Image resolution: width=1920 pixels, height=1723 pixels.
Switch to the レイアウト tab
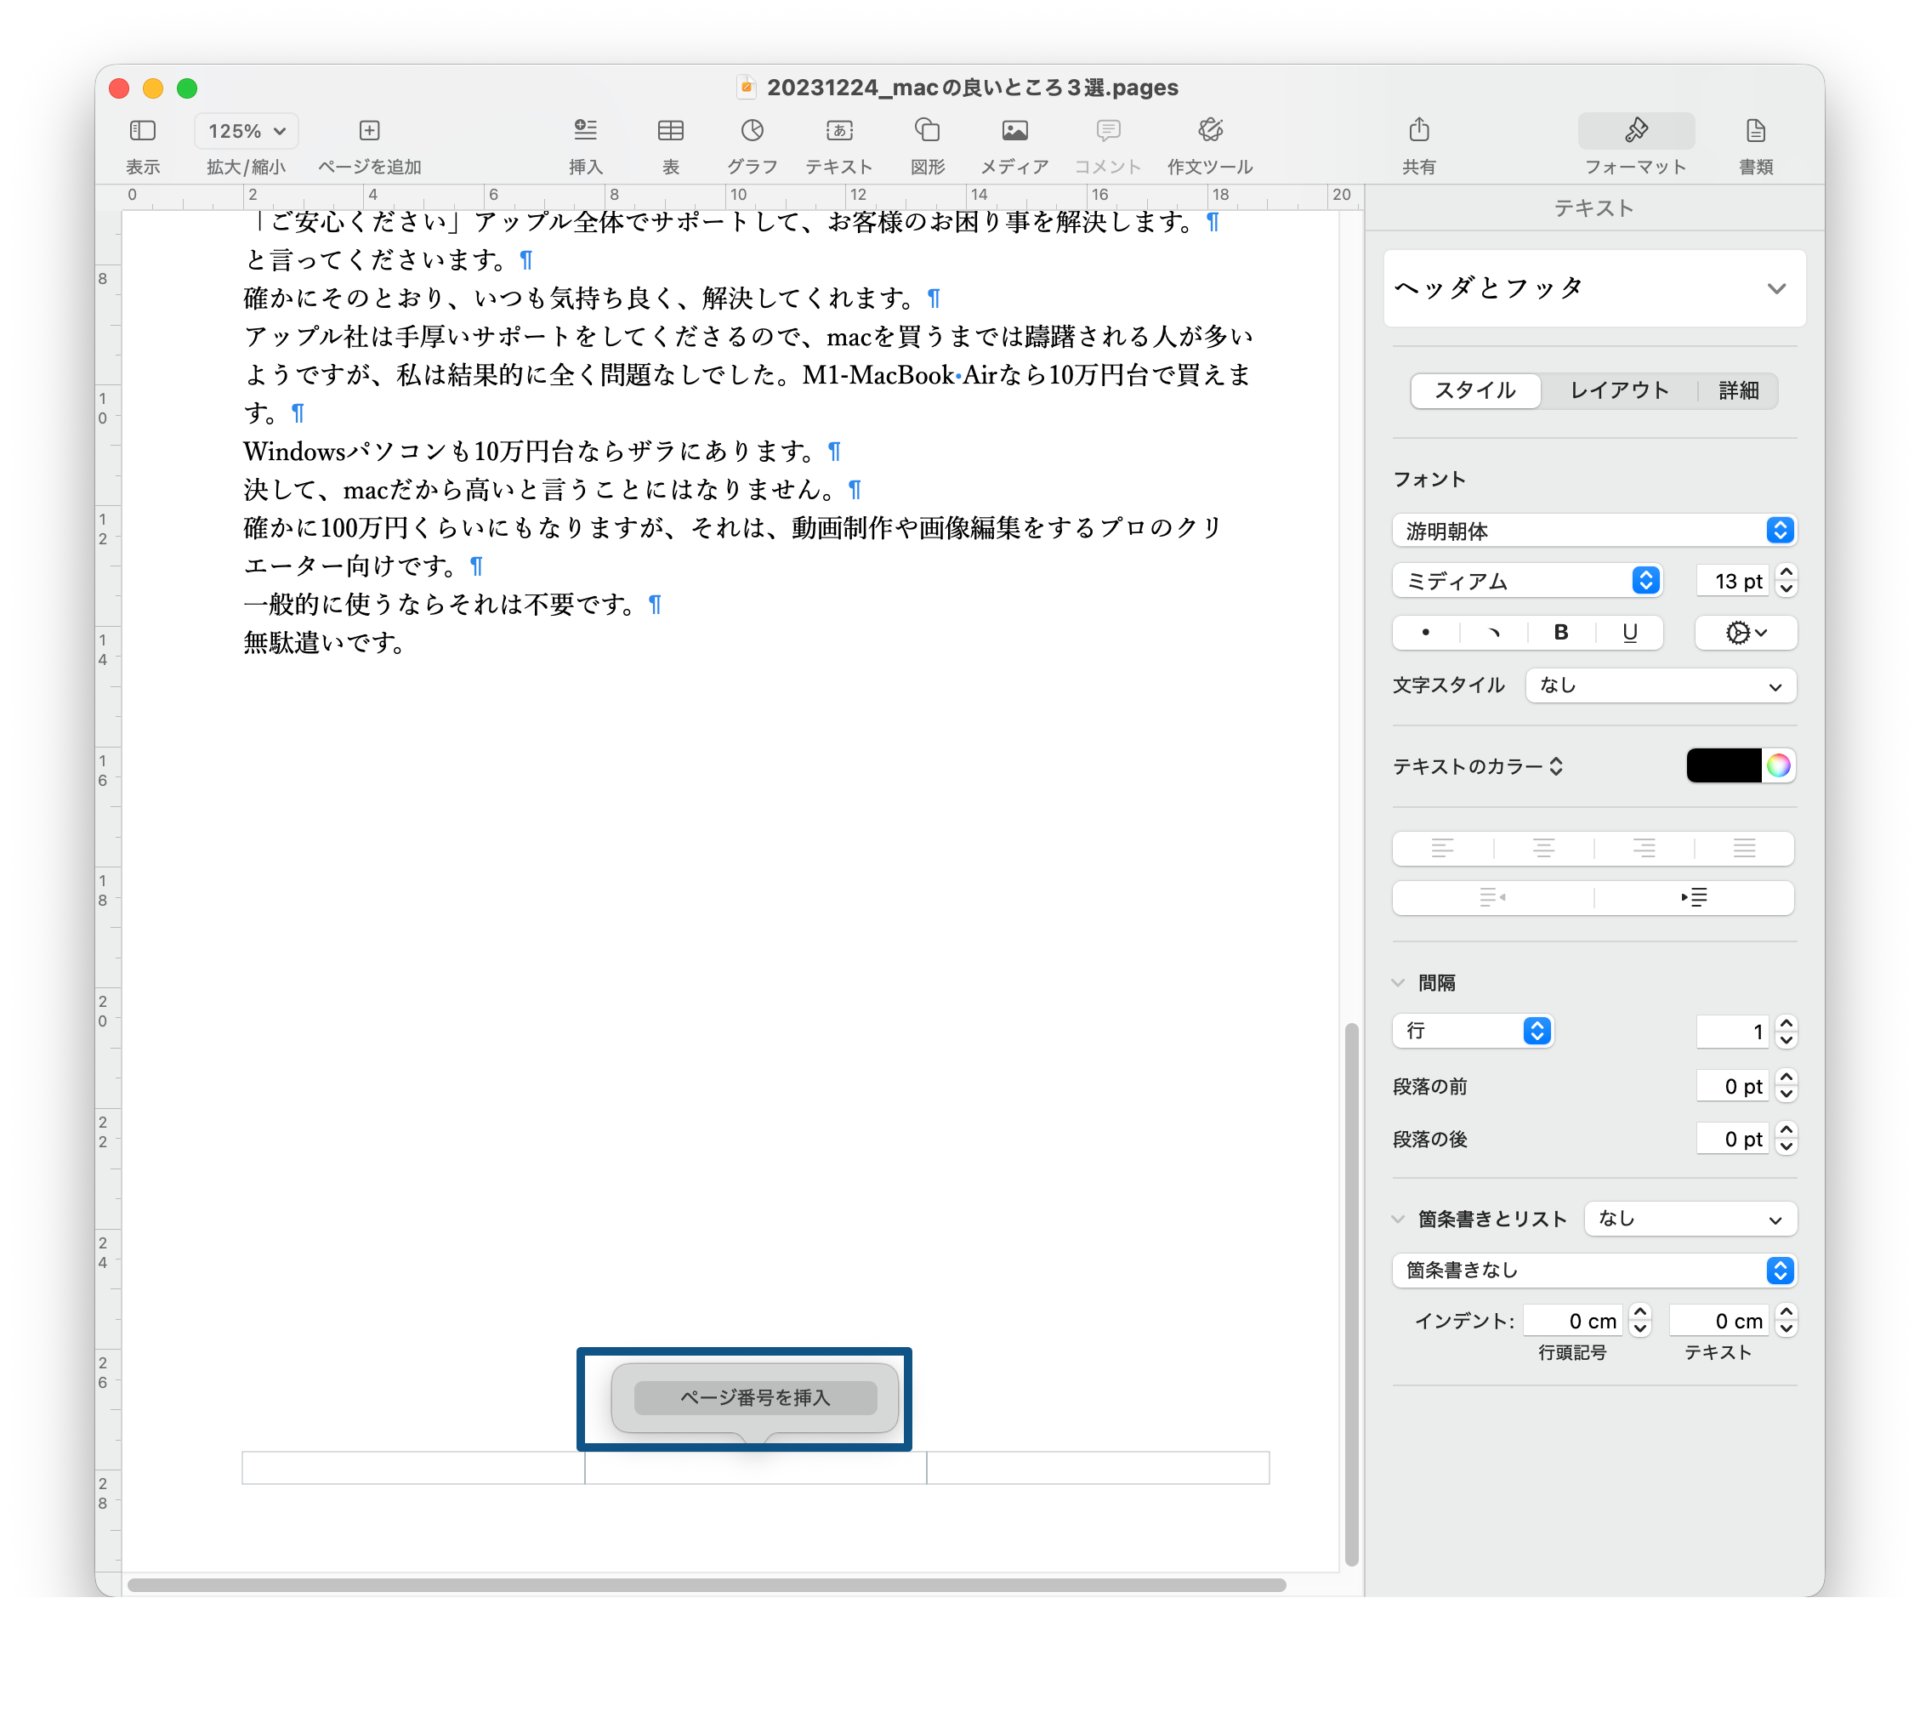(x=1619, y=390)
